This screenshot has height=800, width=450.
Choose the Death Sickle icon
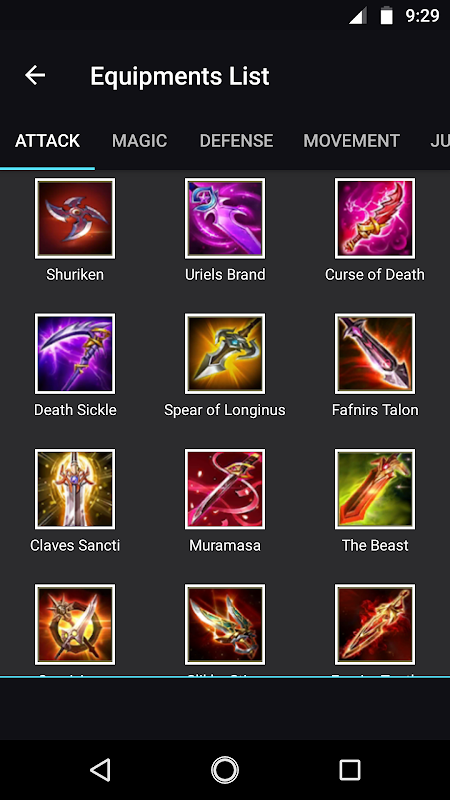click(75, 354)
